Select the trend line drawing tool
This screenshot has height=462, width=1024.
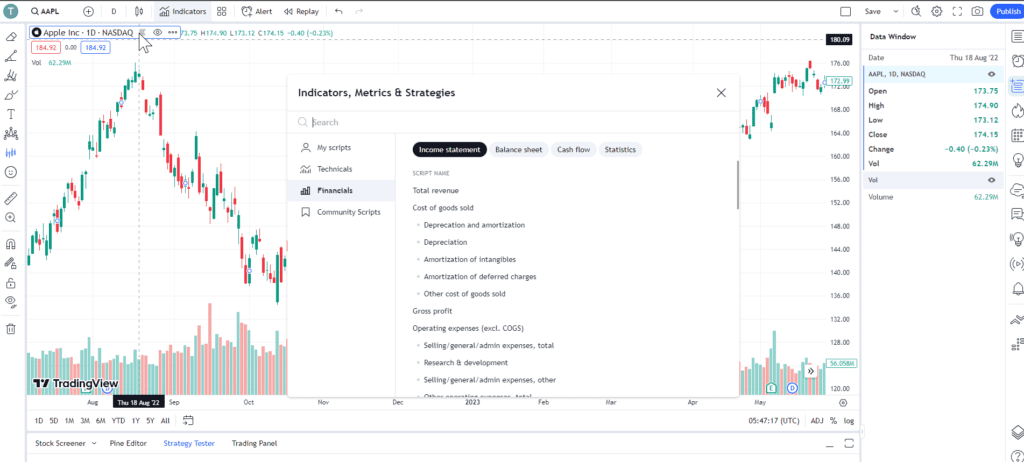click(10, 56)
